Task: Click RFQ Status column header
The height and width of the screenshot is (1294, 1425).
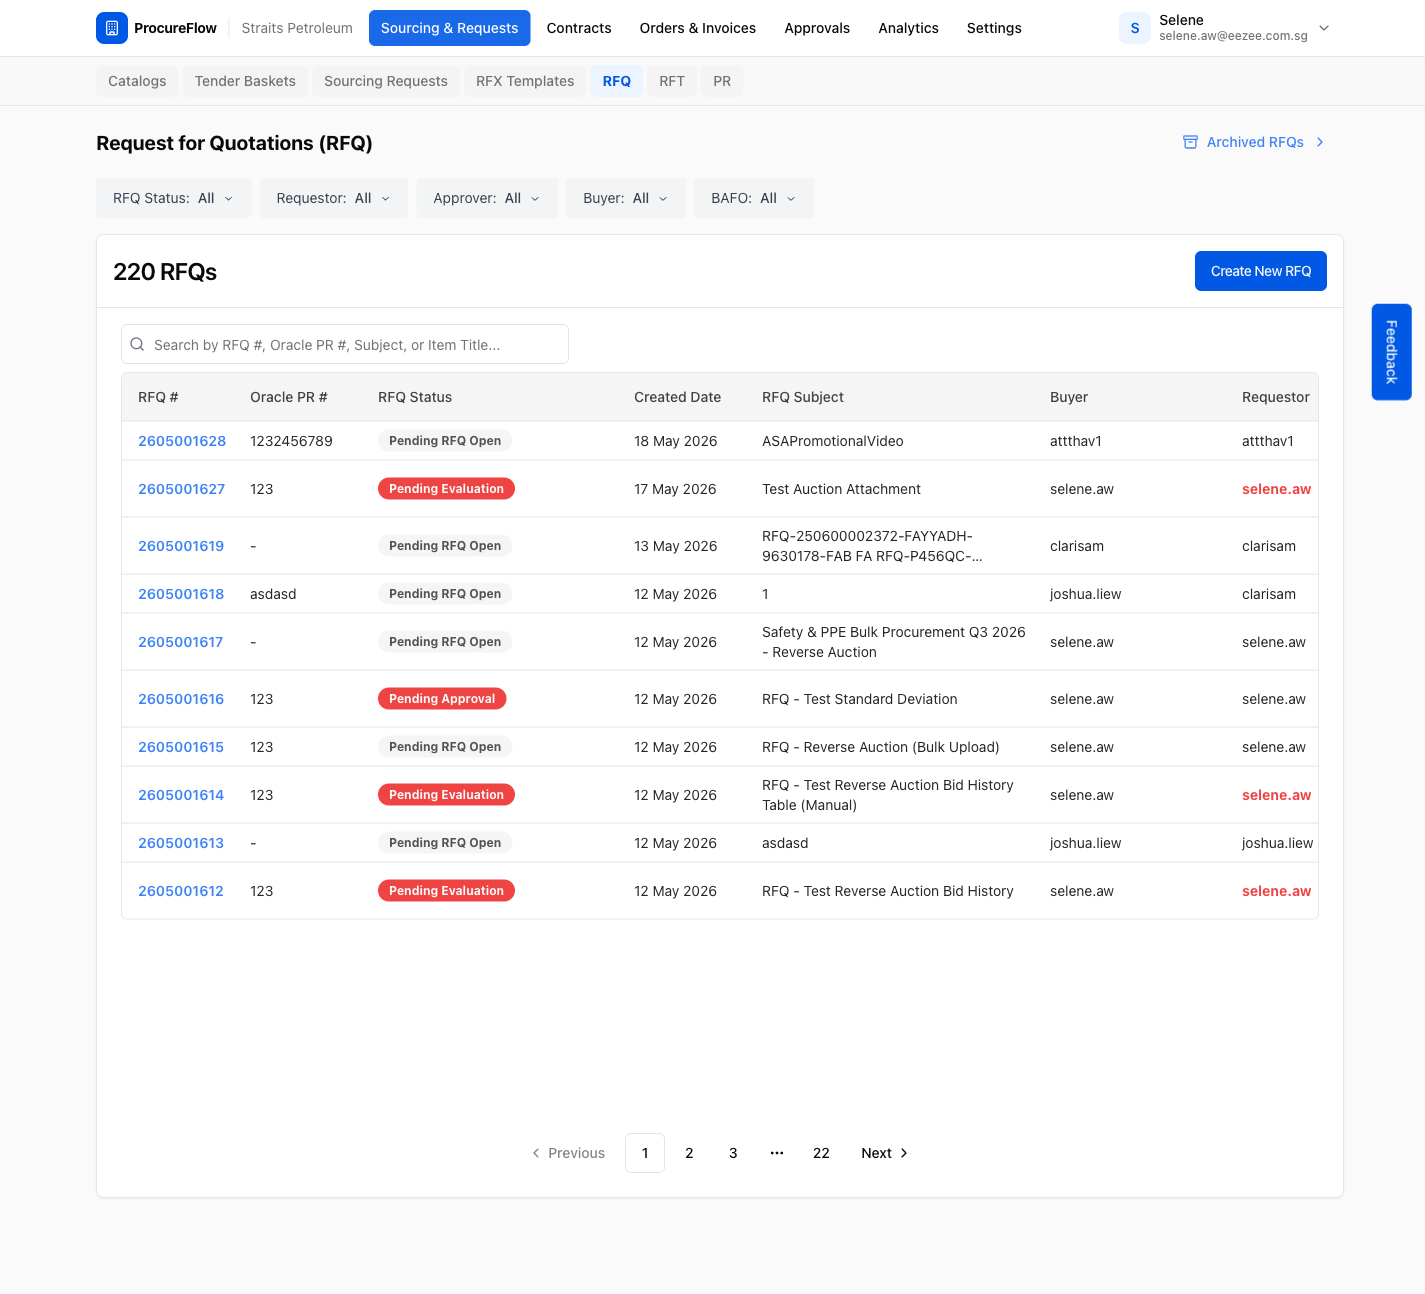Action: [415, 397]
